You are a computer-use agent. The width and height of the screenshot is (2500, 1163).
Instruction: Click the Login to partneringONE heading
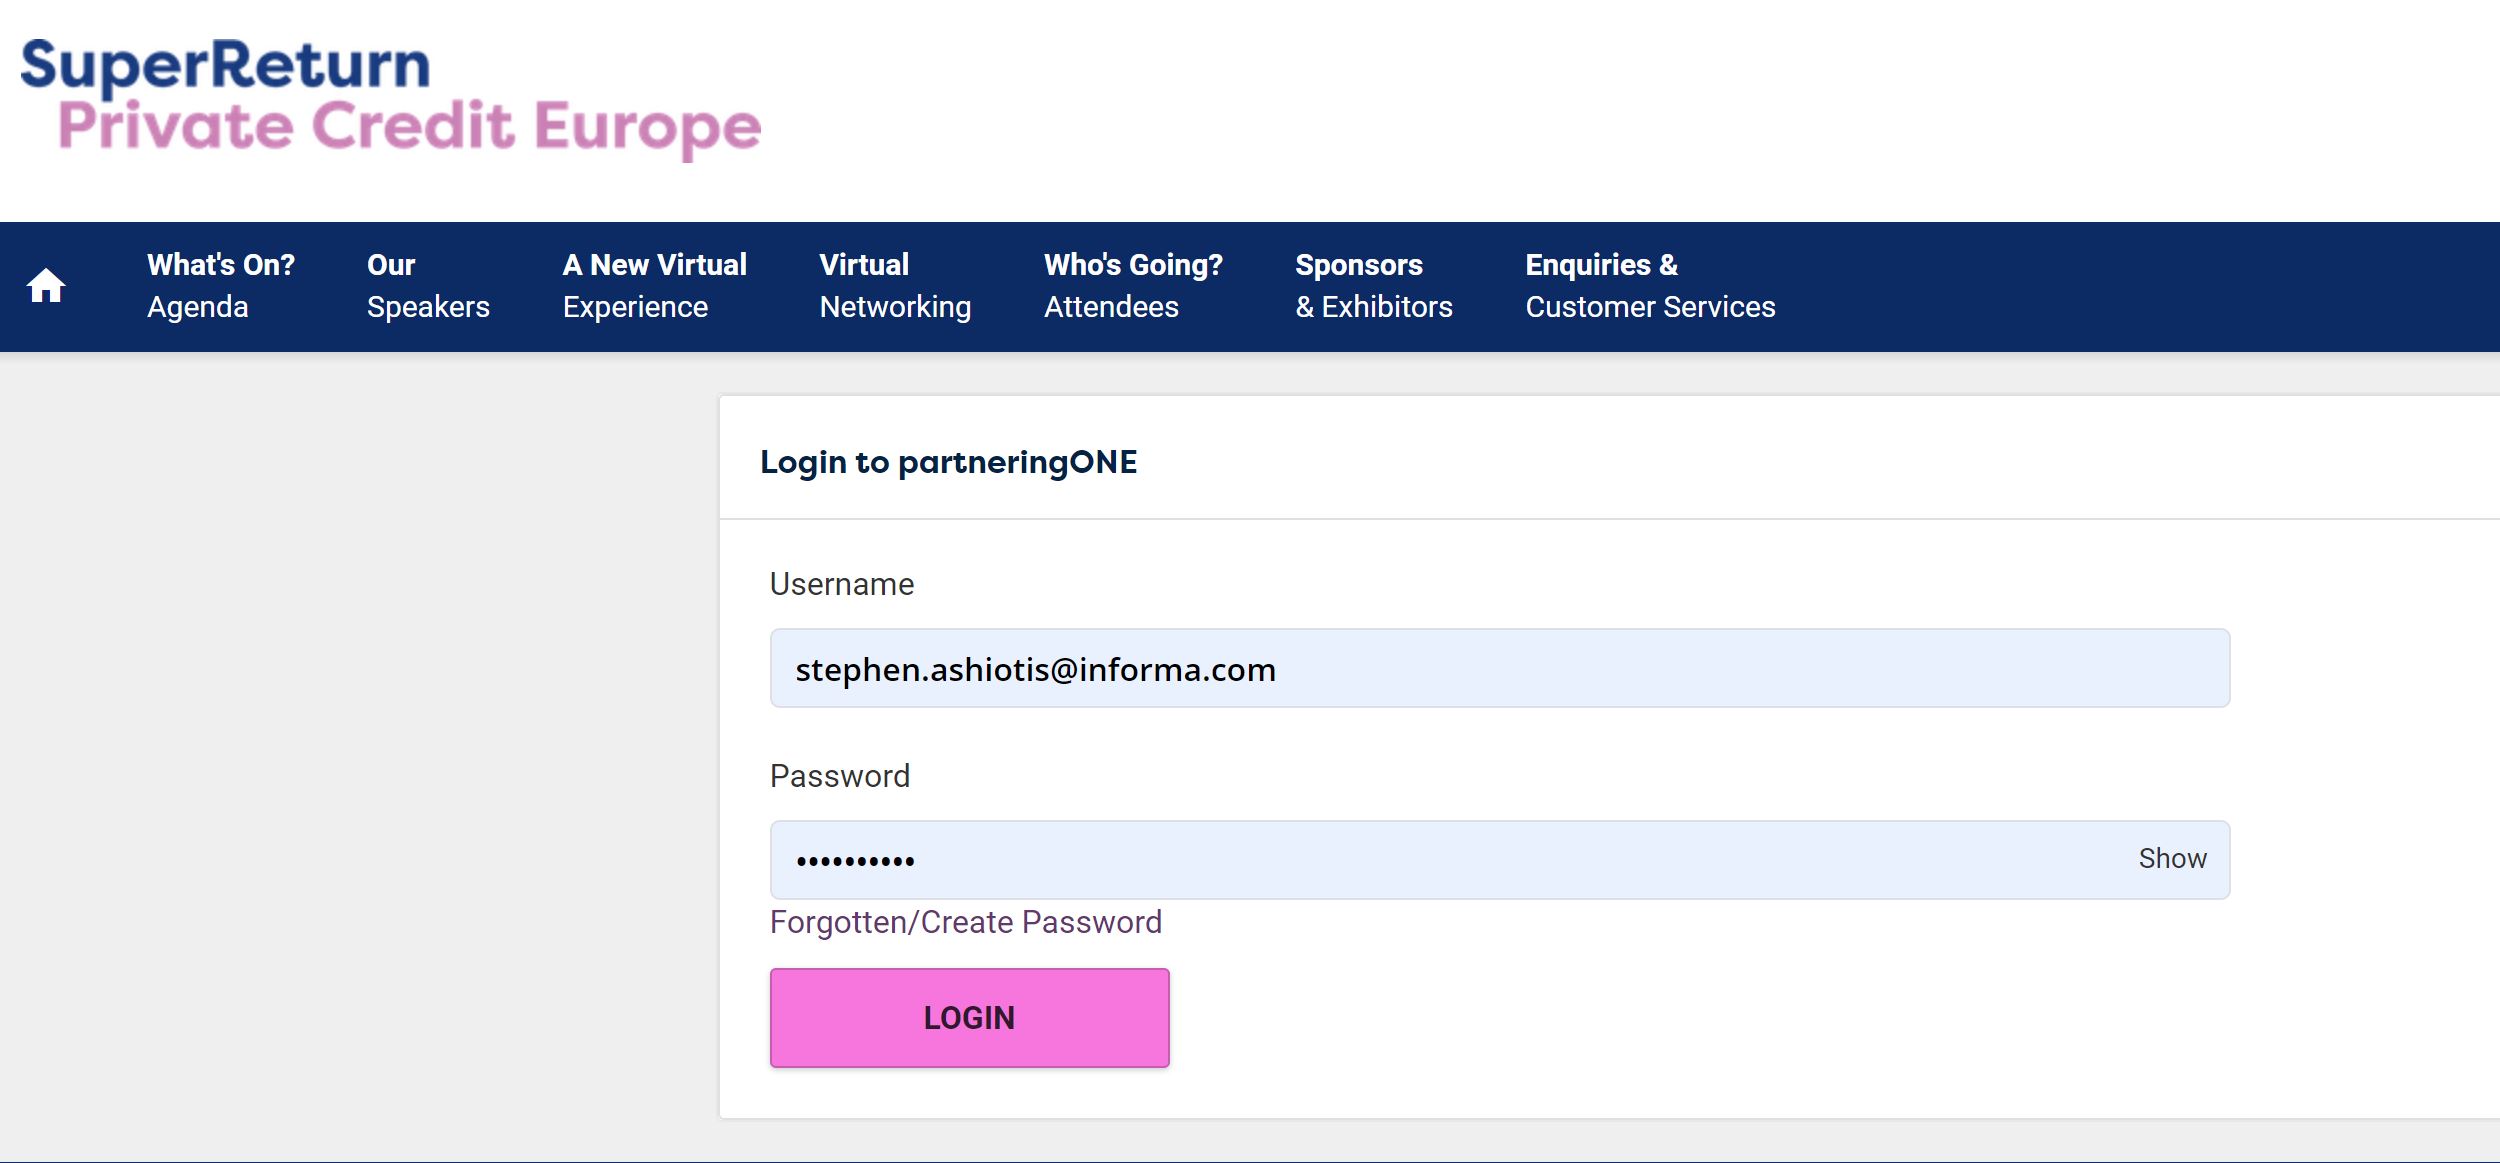point(948,462)
